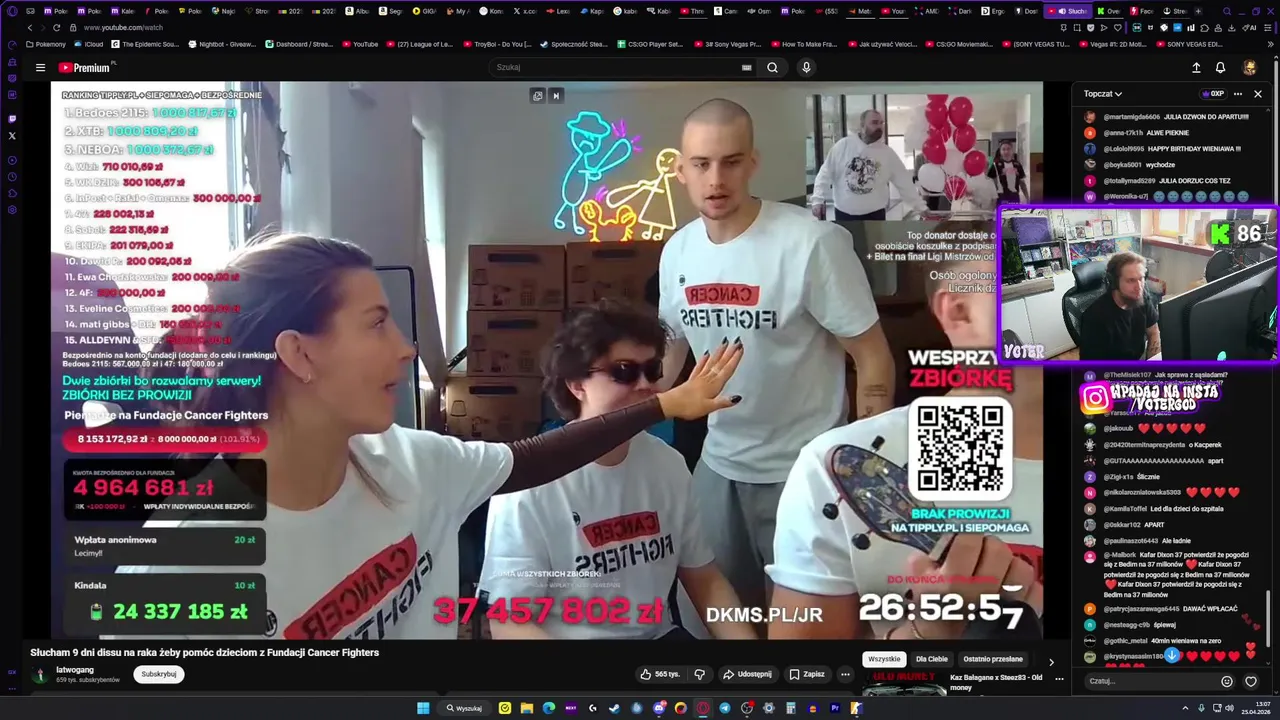Open the YouTube bookmark in bookmarks bar
Viewport: 1280px width, 720px height.
tap(360, 44)
